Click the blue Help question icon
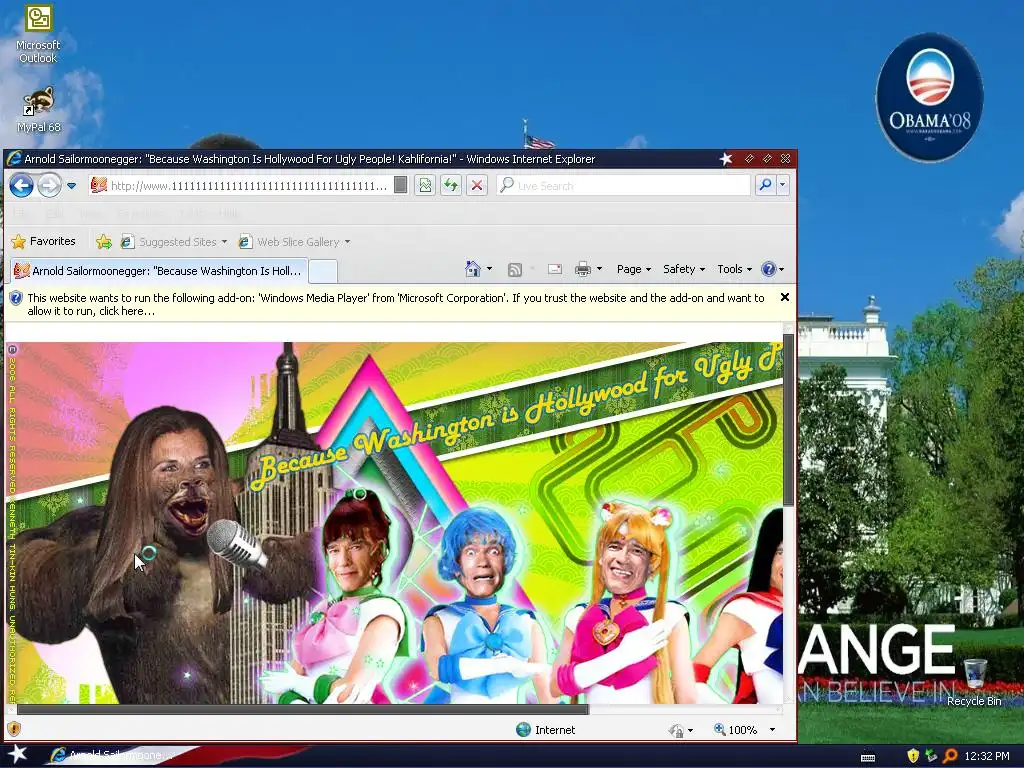 click(769, 269)
